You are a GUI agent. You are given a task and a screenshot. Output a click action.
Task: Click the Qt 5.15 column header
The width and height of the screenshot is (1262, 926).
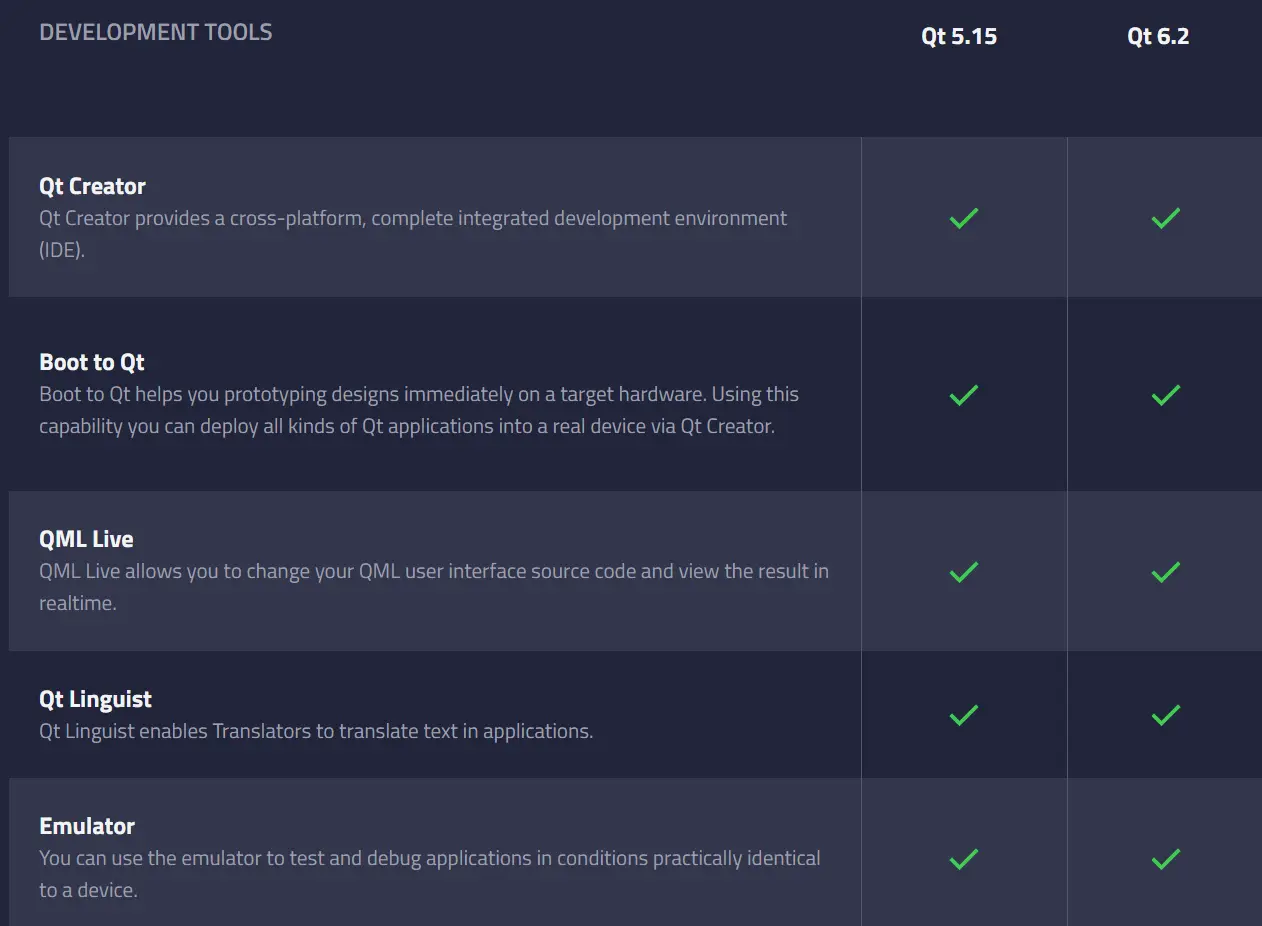959,37
